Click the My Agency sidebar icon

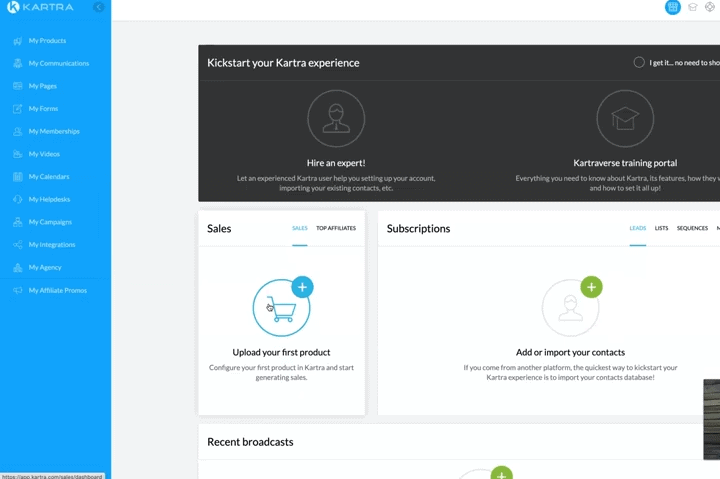point(17,267)
